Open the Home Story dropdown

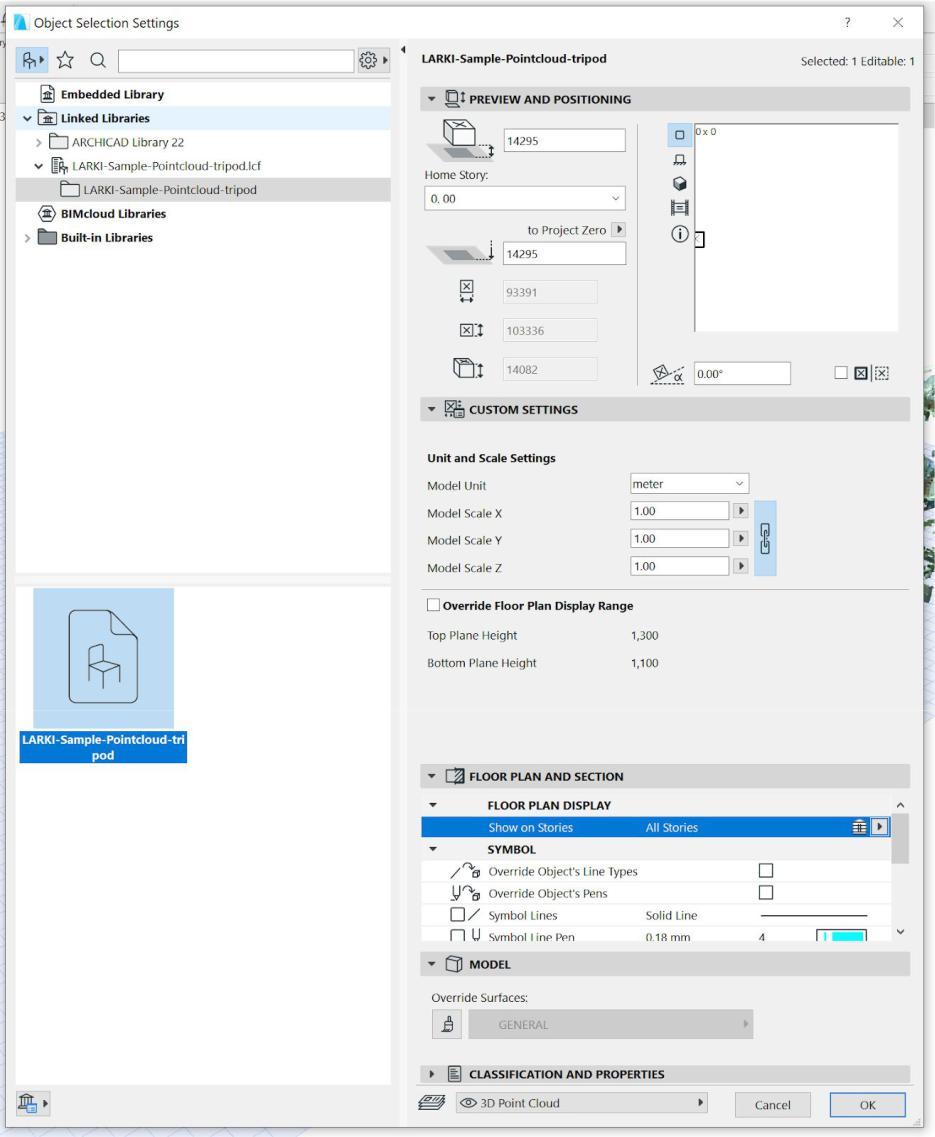(x=524, y=199)
